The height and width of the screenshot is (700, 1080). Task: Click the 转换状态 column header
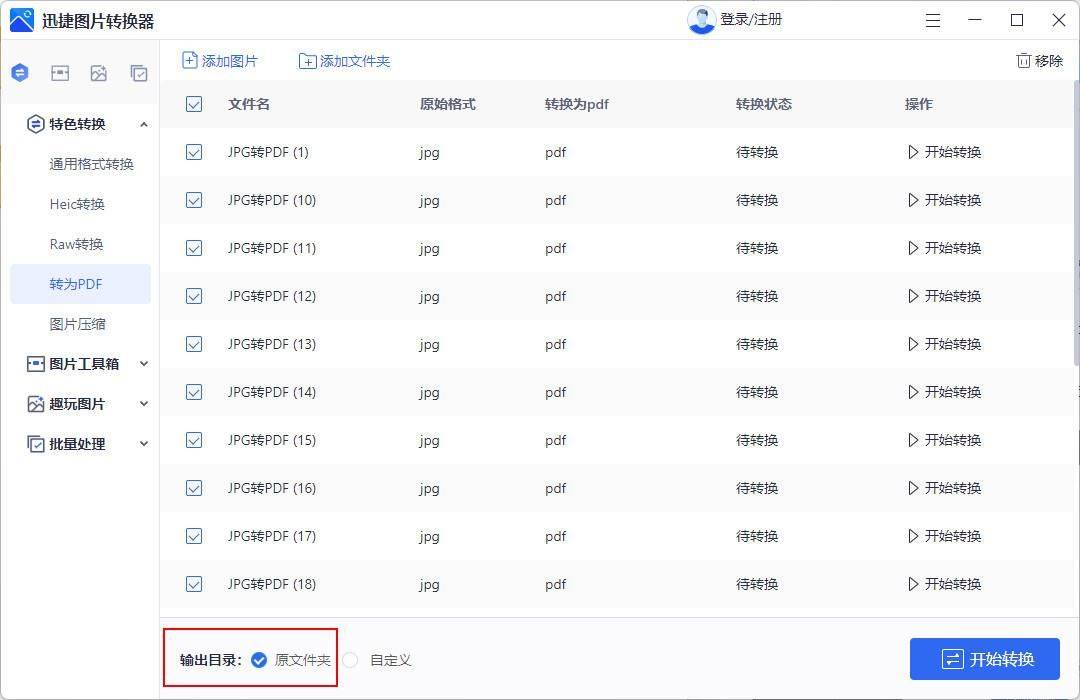click(x=763, y=104)
